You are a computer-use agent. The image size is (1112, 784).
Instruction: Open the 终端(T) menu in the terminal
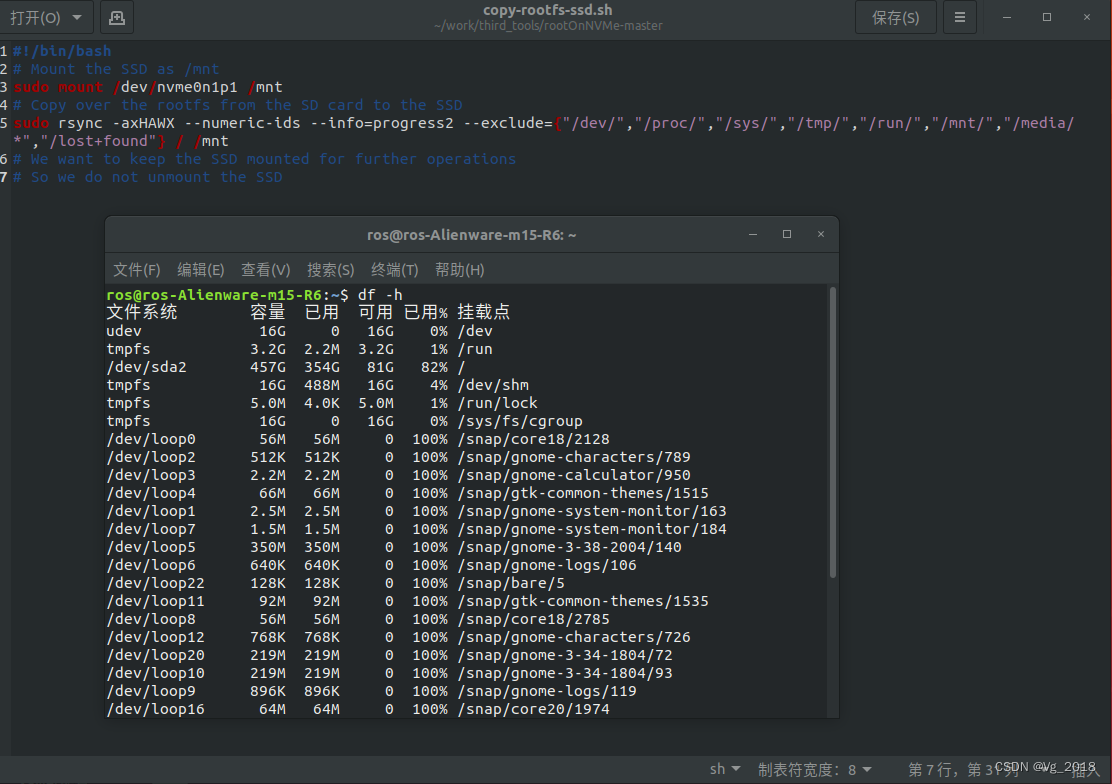click(x=393, y=269)
